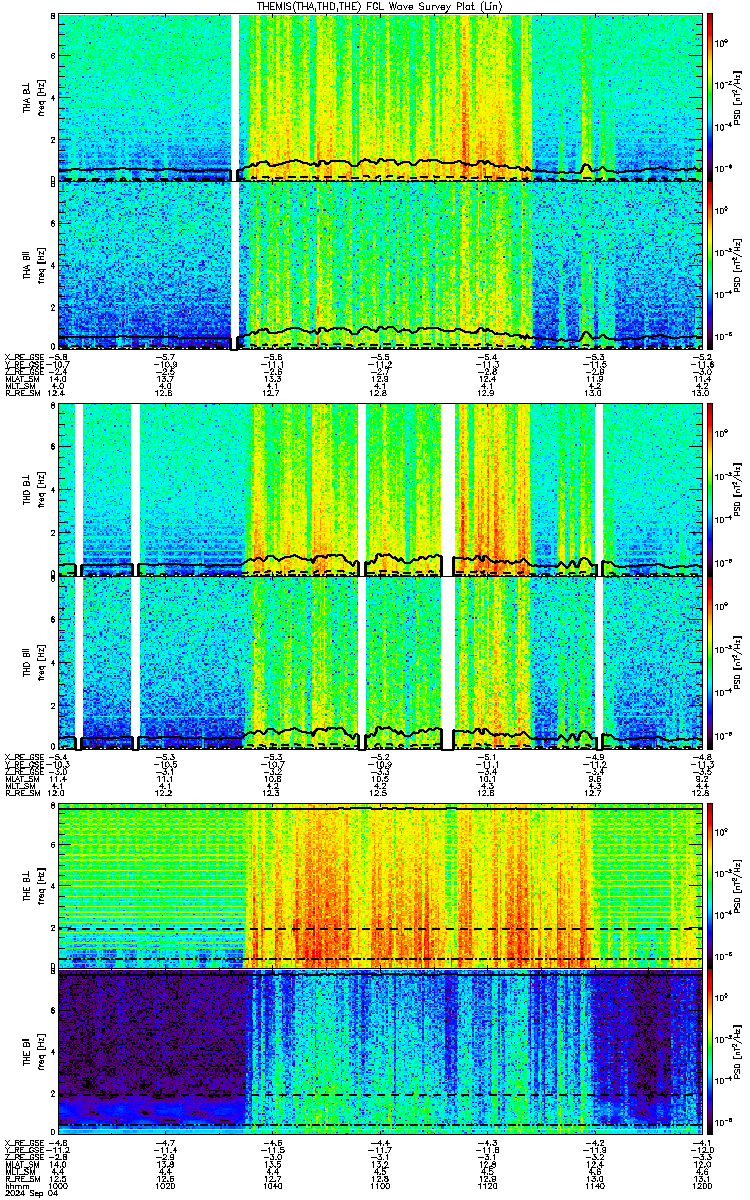
Task: Click the 1100 time tick label
Action: pos(380,1186)
